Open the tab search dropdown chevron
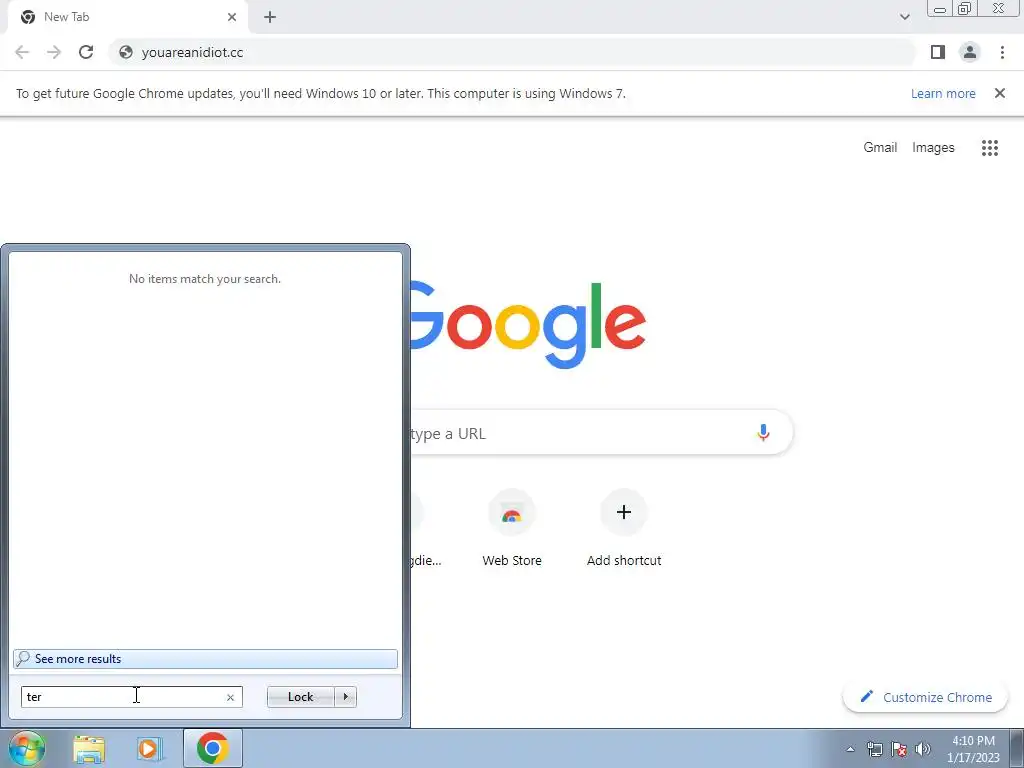The width and height of the screenshot is (1024, 768). (904, 17)
